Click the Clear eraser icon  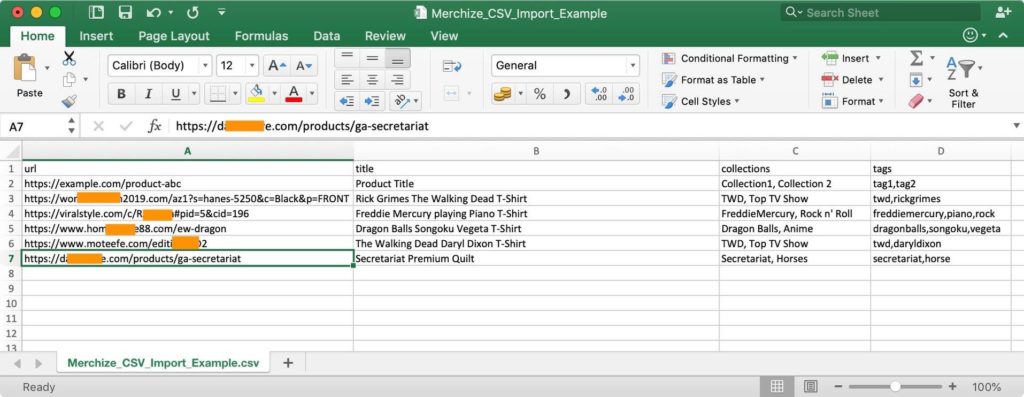[x=916, y=101]
